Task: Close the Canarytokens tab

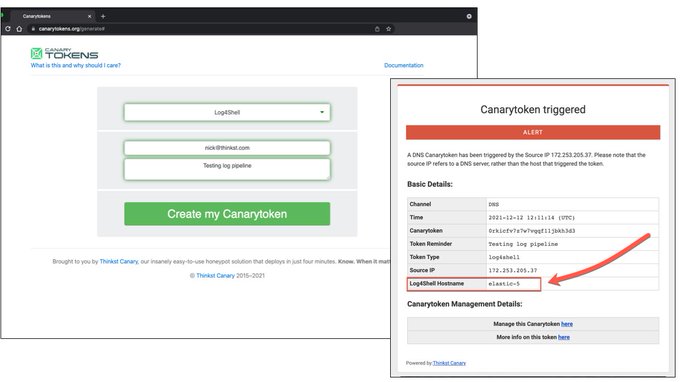Action: (x=89, y=16)
